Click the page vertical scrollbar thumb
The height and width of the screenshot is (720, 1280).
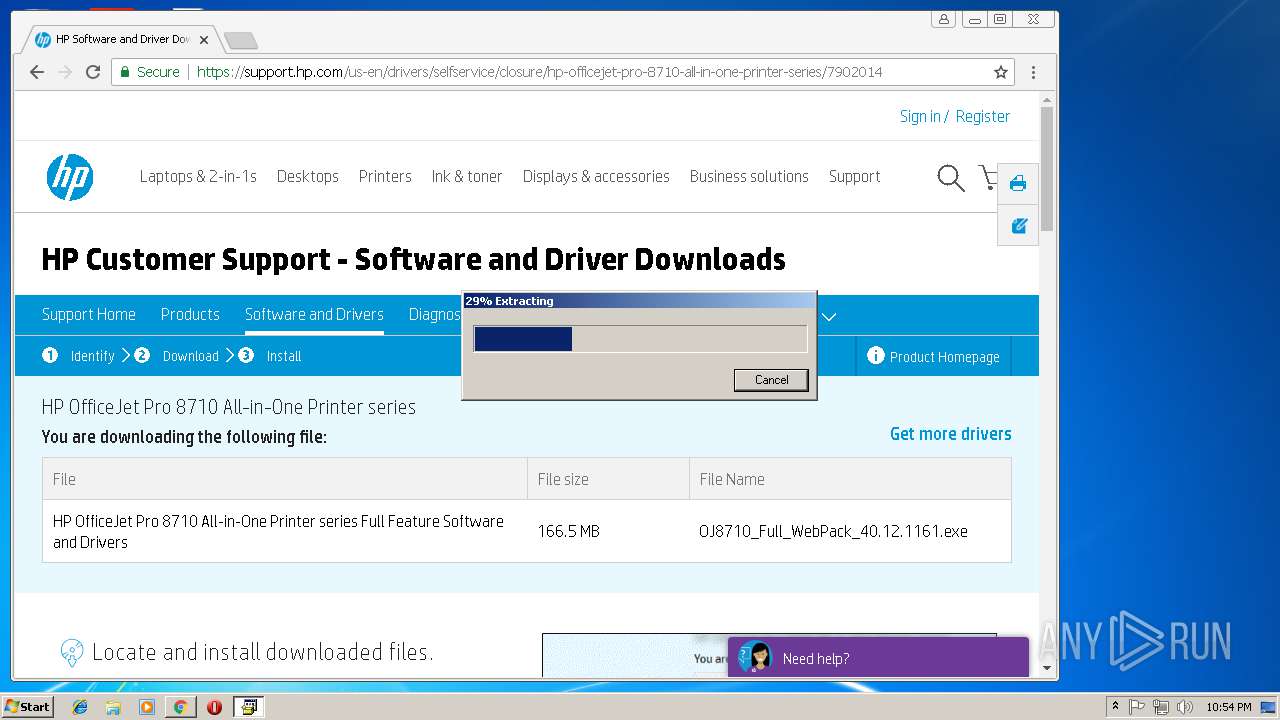tap(1047, 168)
